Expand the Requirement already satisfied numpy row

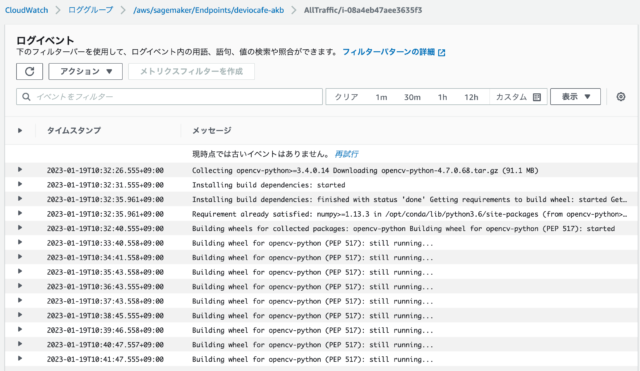click(x=20, y=213)
